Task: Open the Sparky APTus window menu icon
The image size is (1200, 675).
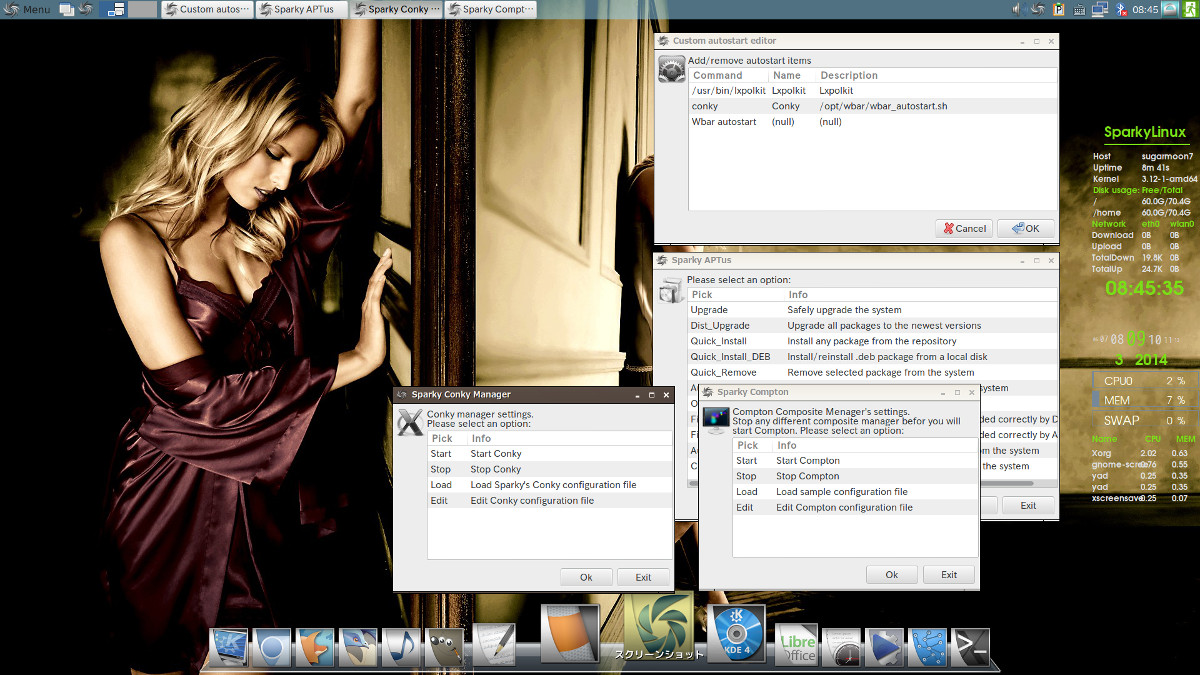Action: click(662, 260)
